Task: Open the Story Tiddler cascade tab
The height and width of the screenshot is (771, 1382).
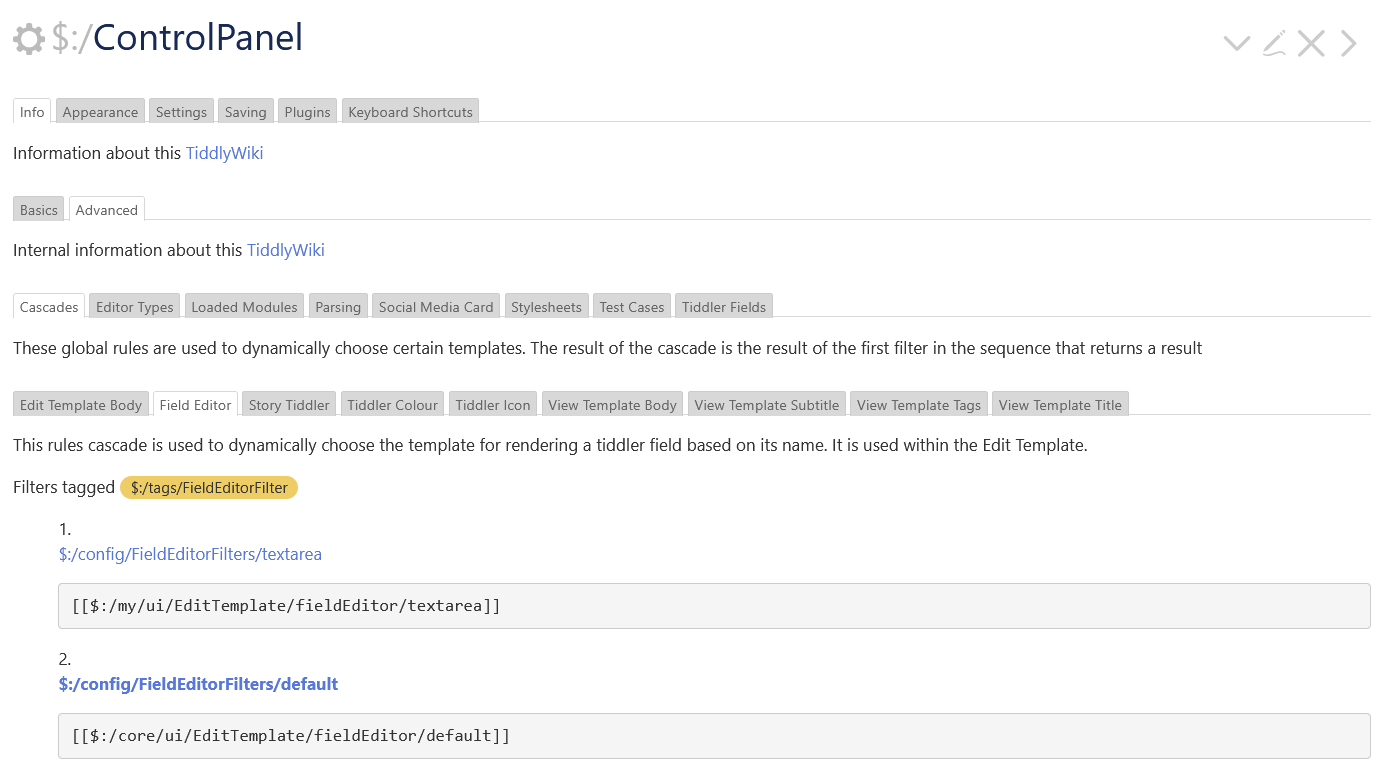Action: (x=289, y=404)
